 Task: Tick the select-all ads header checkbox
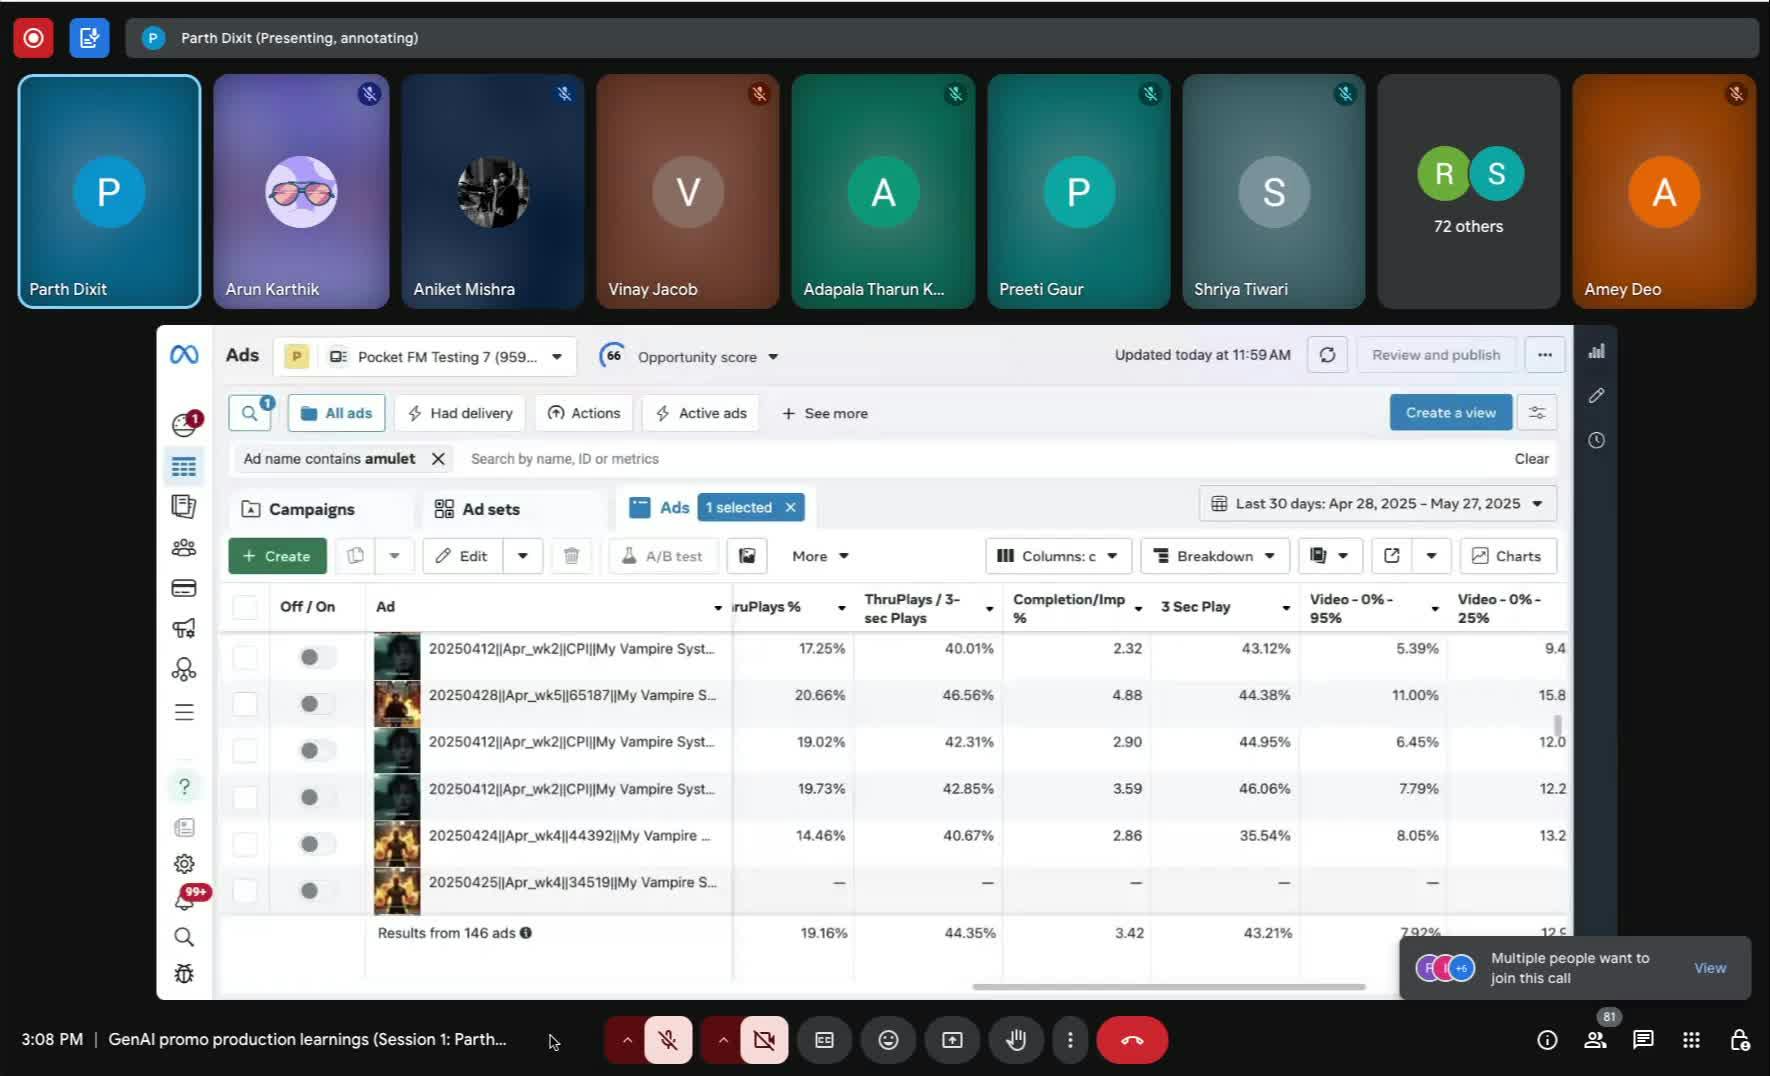click(x=245, y=607)
